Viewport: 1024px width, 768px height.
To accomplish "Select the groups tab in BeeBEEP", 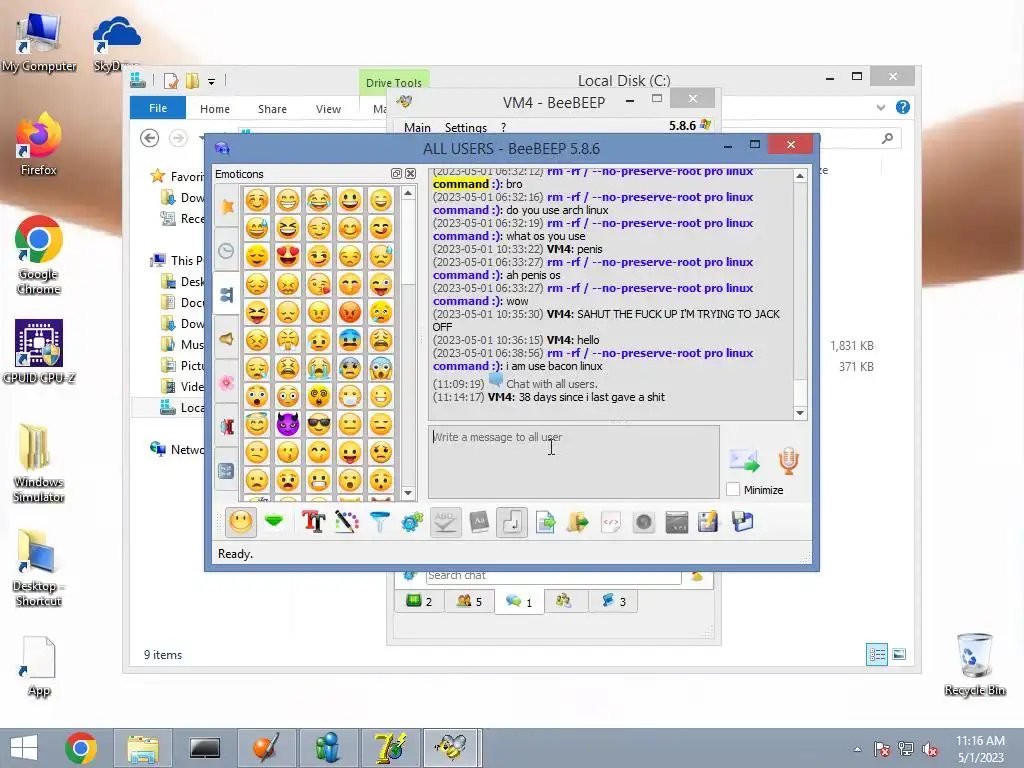I will (x=564, y=601).
